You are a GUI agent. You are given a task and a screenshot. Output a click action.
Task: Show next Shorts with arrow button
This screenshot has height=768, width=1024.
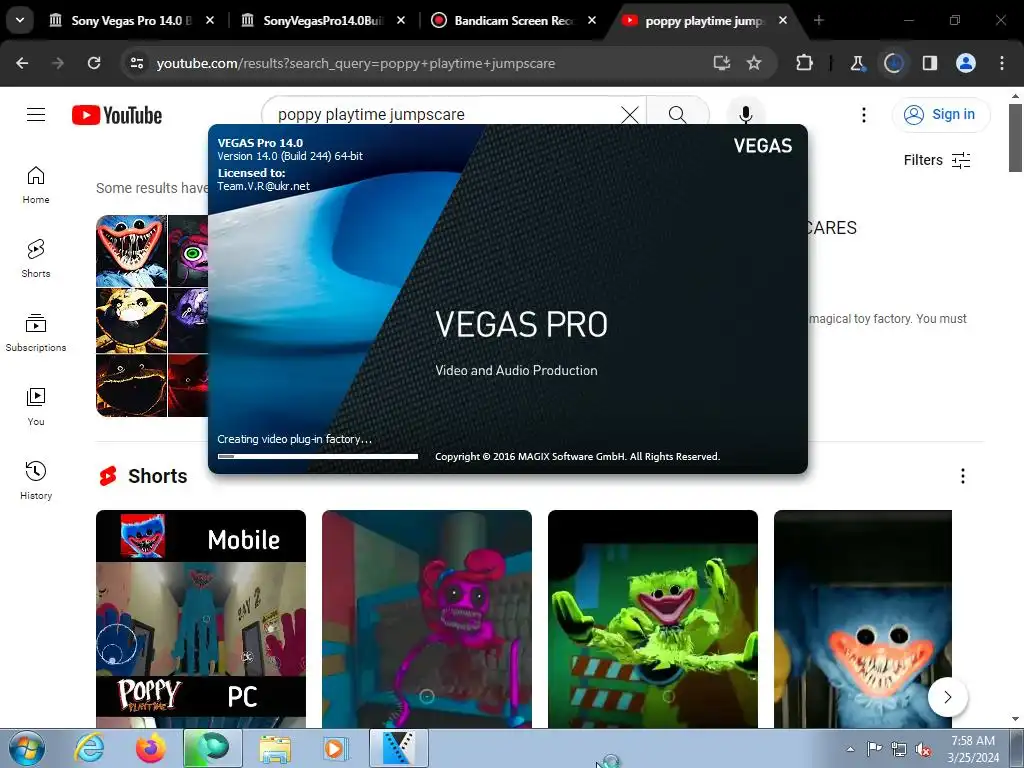[947, 697]
